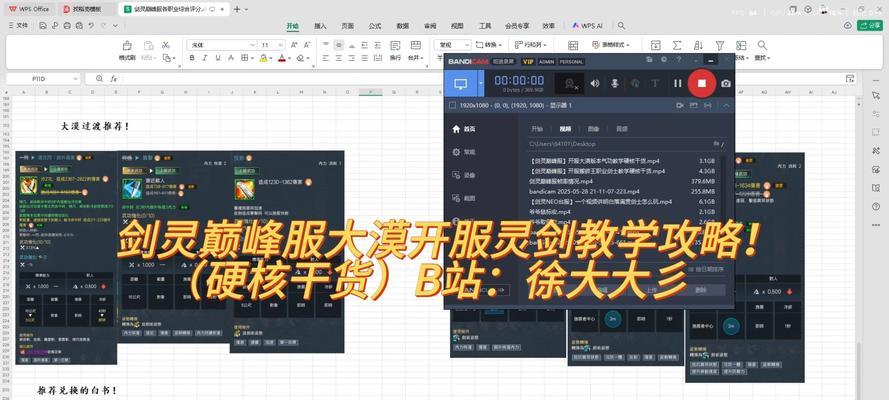Click the Wrap Text 换行 button

point(395,50)
